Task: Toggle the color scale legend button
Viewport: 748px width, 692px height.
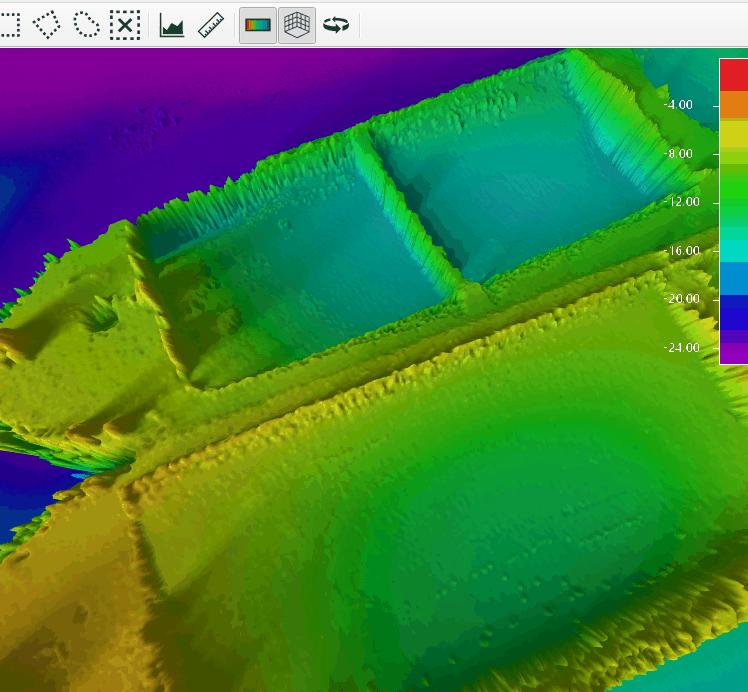Action: coord(258,25)
